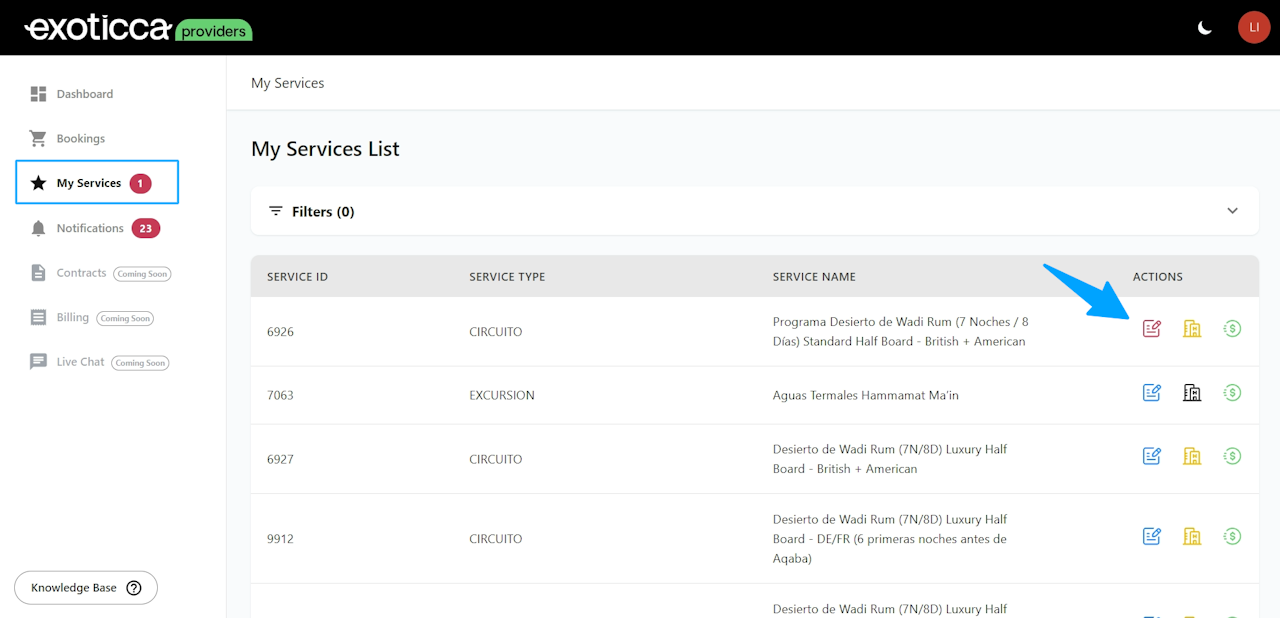Click the Exotica providers logo
Screen dimensions: 1280x618
coord(138,28)
